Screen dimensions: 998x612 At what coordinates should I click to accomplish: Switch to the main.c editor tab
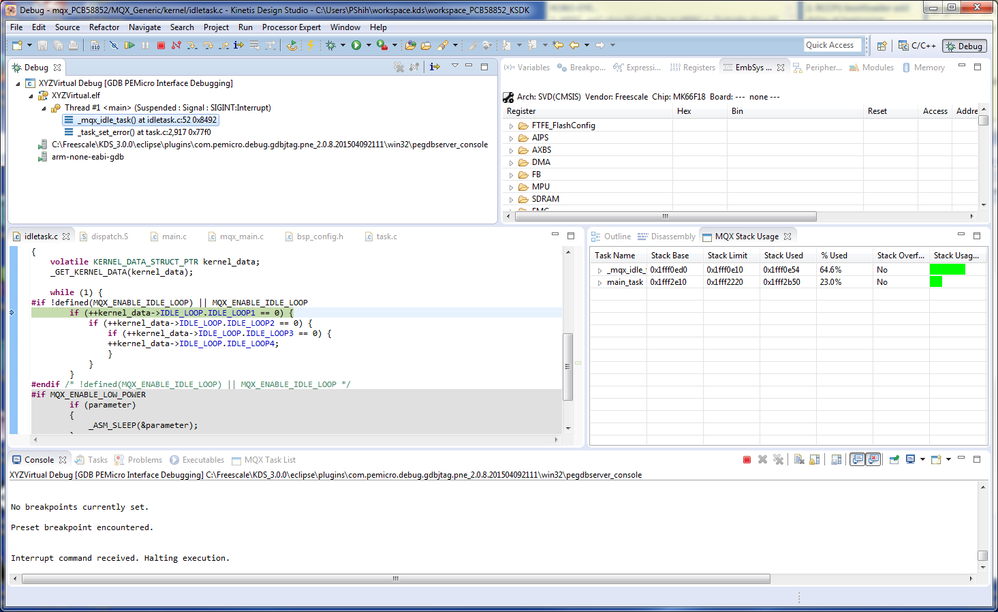(x=169, y=237)
